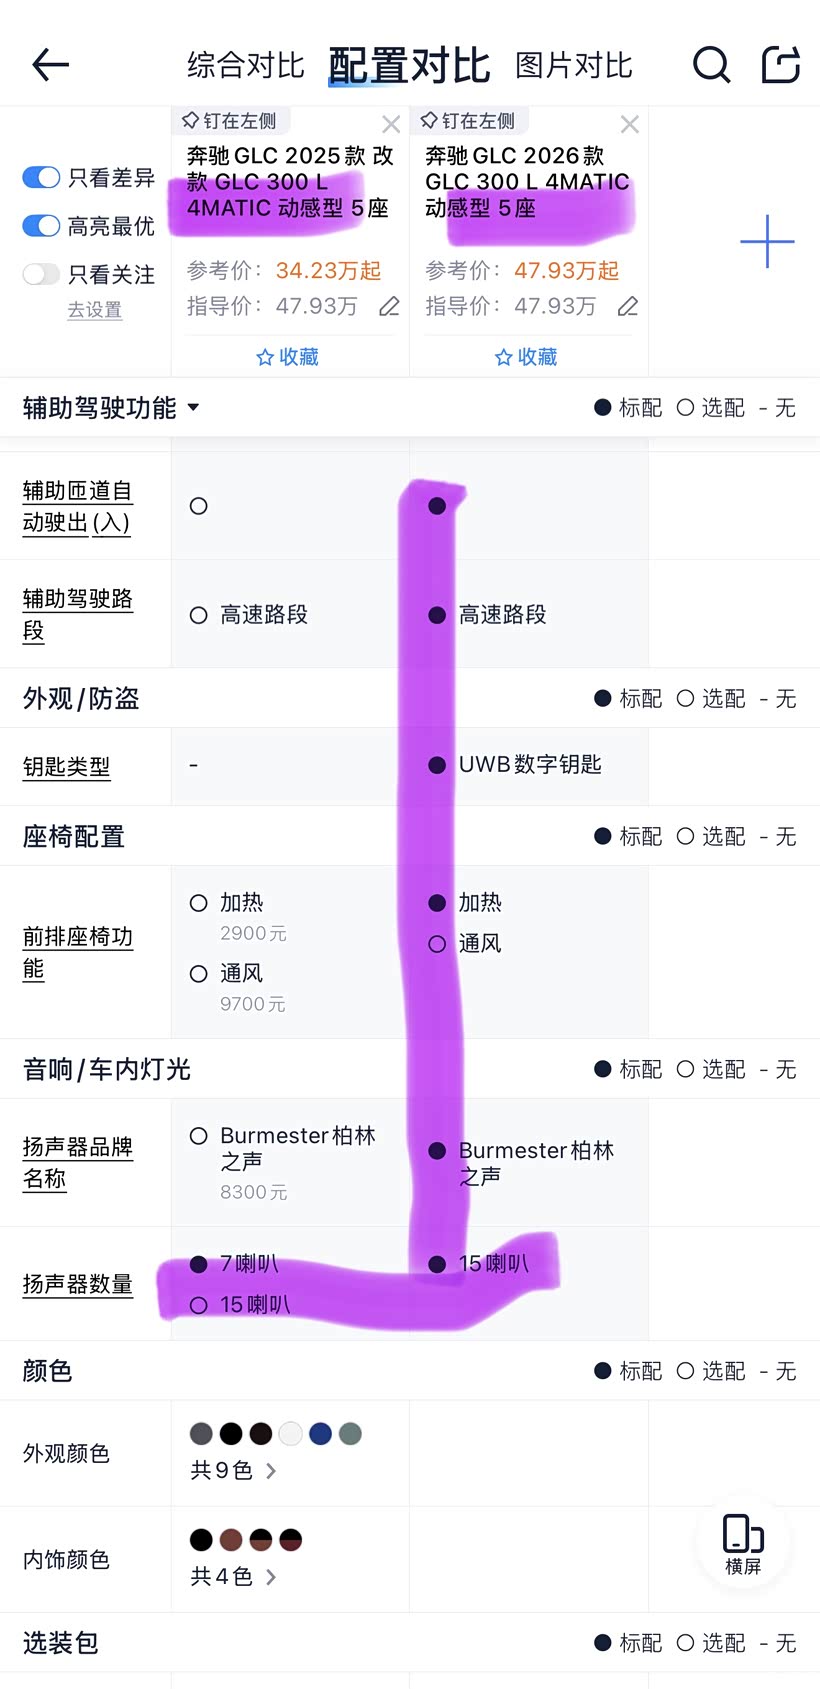Expand the 辅助驾驶功能 section dropdown
Screen dimensions: 820x1689
click(193, 408)
